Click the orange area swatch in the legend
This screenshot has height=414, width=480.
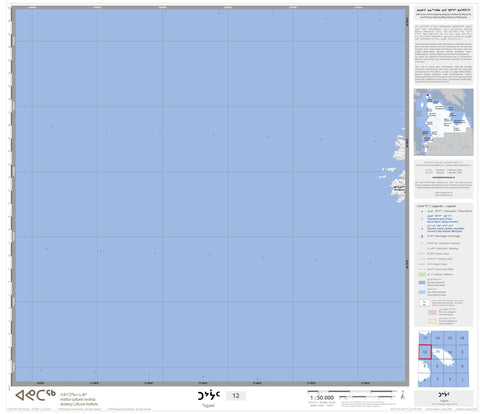[x=432, y=321]
